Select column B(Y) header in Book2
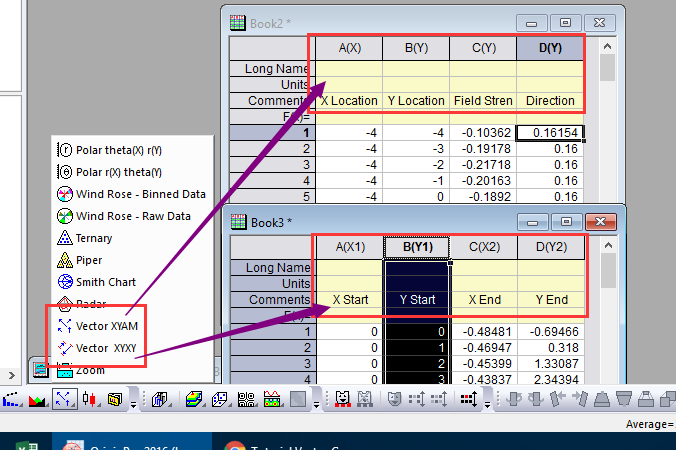The height and width of the screenshot is (450, 676). click(x=416, y=48)
